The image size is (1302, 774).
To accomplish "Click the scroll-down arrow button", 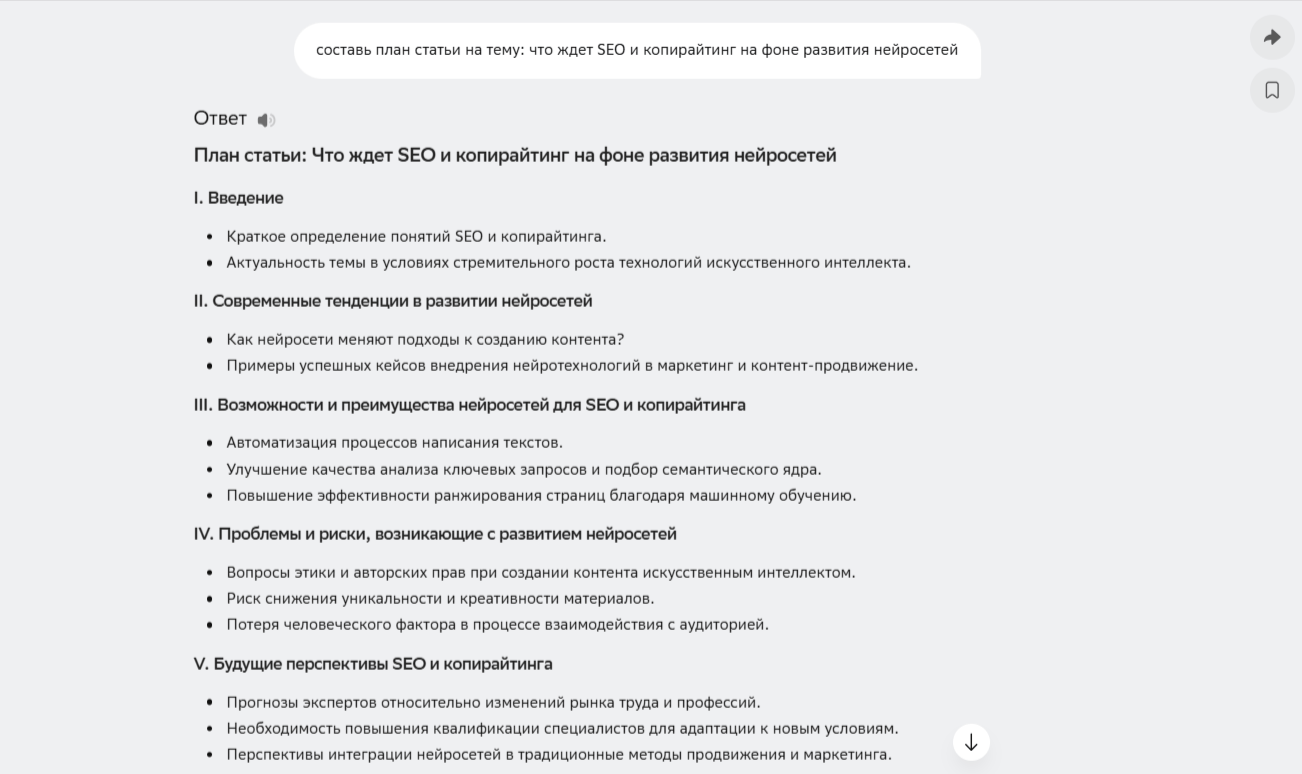I will click(x=971, y=743).
